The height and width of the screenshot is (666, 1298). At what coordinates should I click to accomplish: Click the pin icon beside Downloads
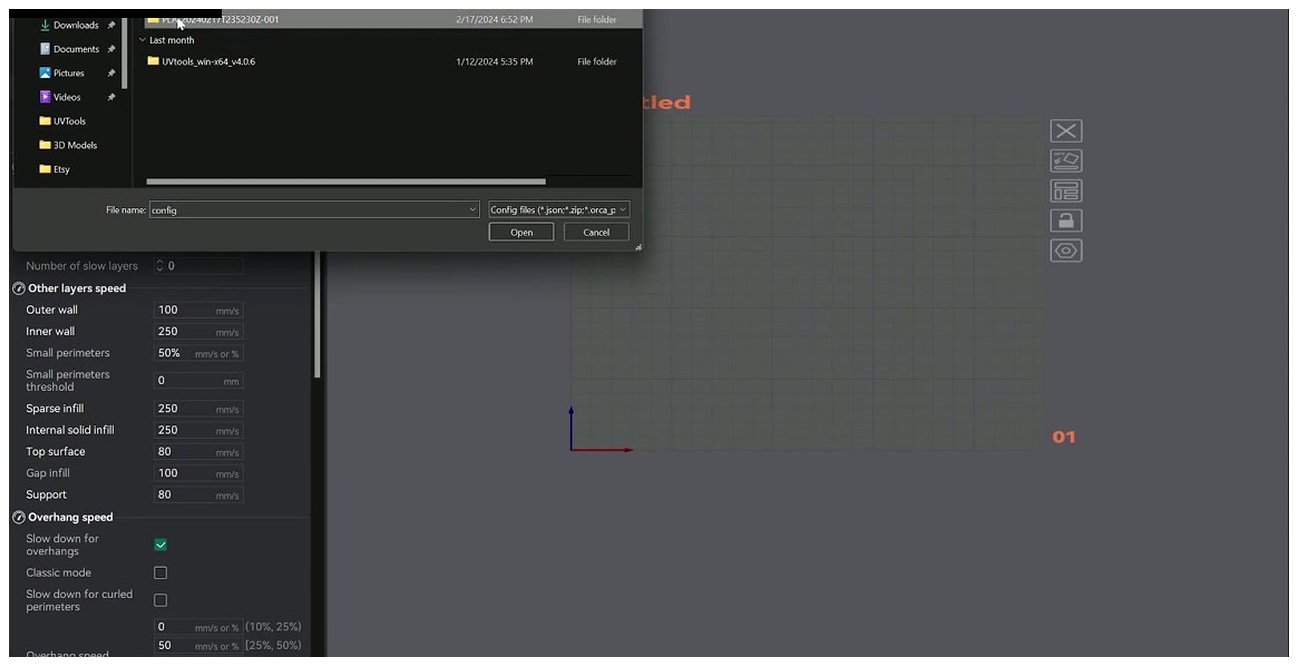pos(111,25)
